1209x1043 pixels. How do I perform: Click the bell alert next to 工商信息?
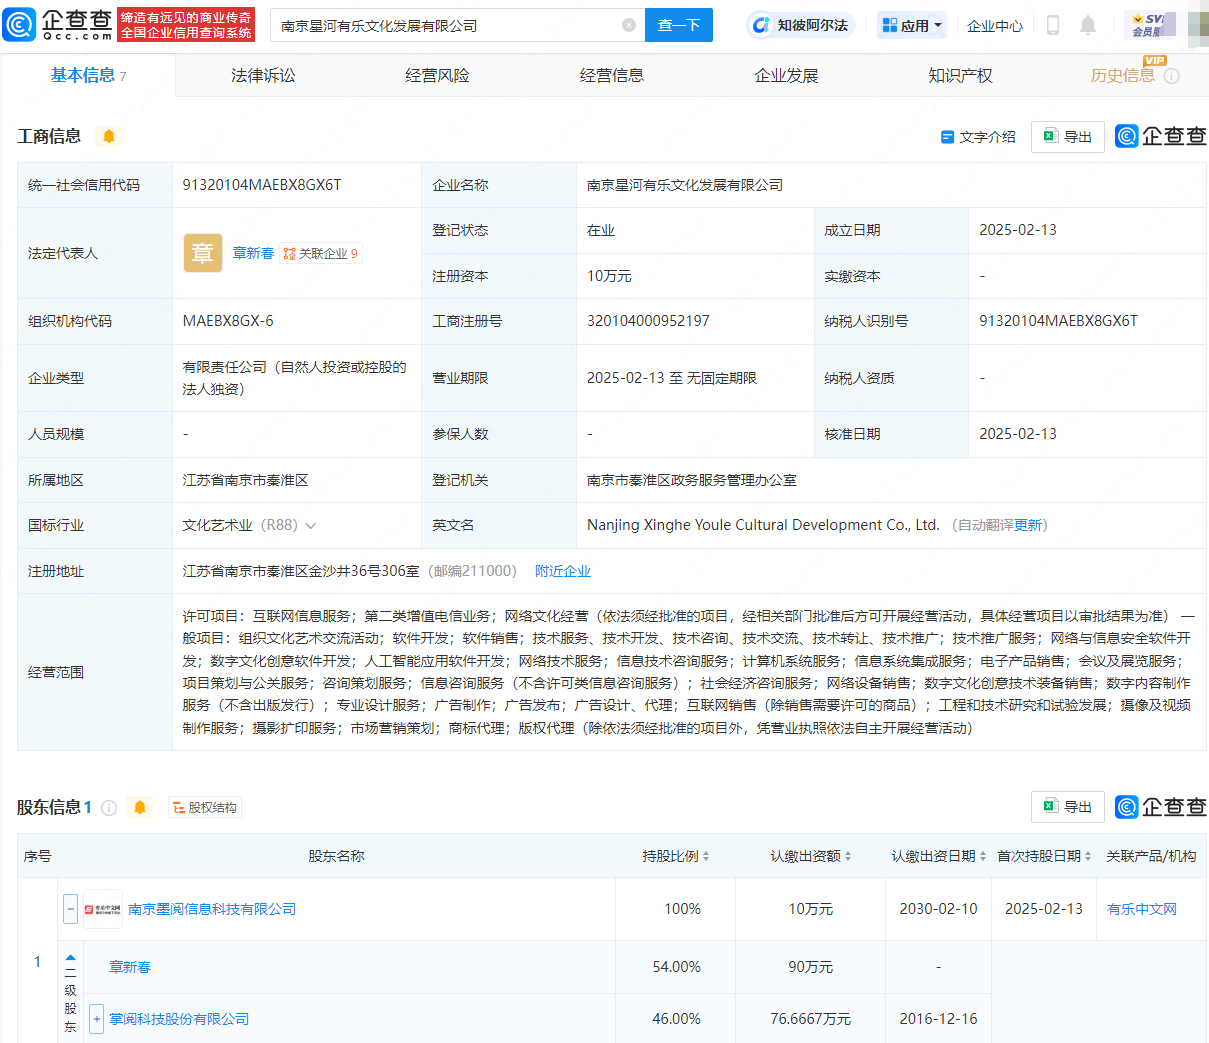tap(109, 136)
